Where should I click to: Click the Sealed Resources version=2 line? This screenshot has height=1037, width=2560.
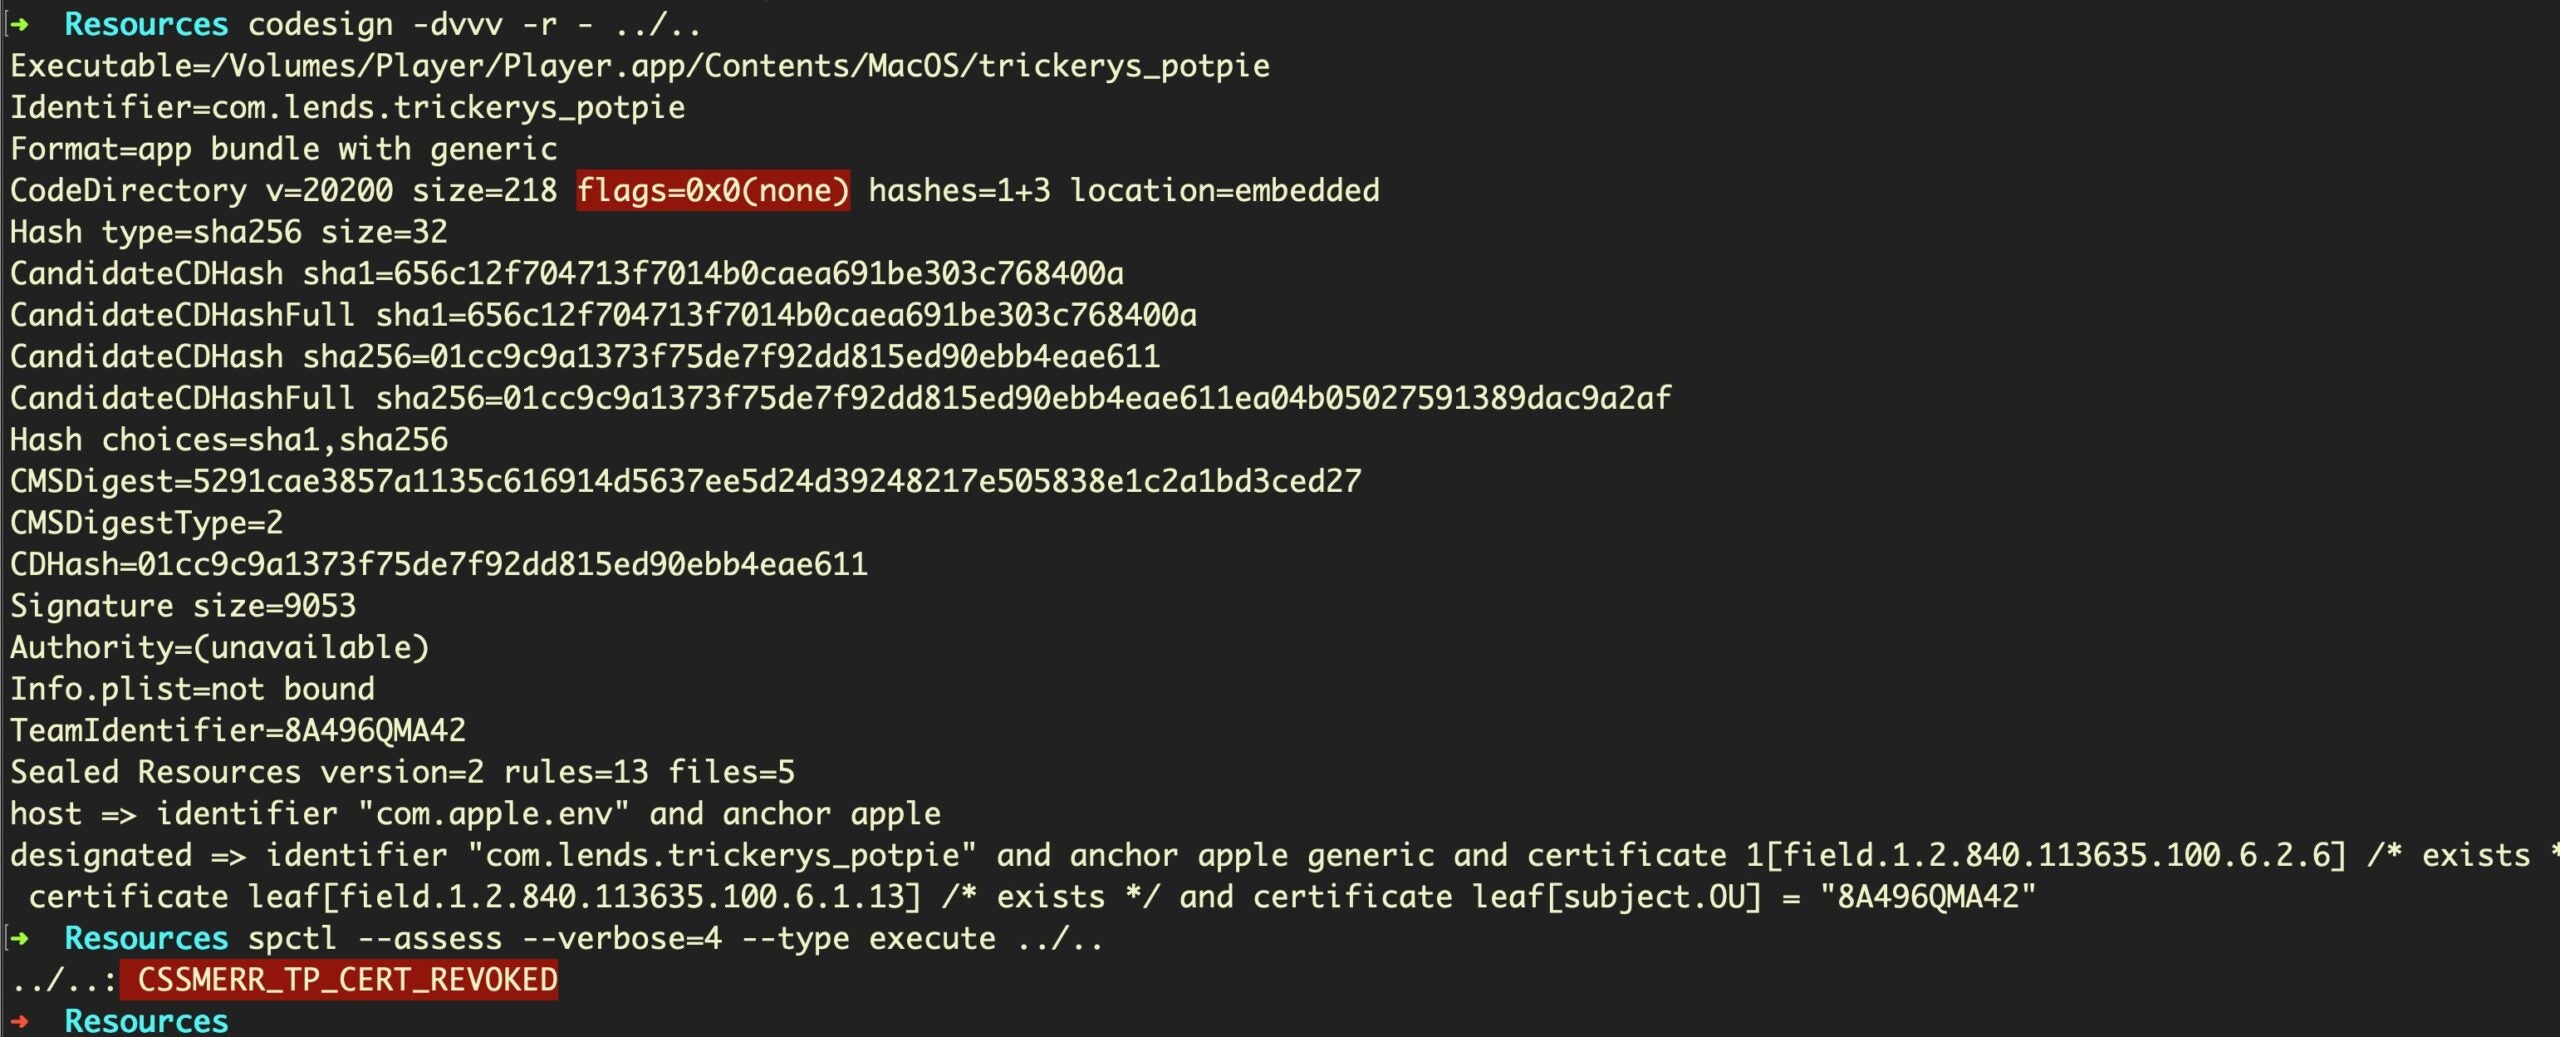pyautogui.click(x=402, y=772)
